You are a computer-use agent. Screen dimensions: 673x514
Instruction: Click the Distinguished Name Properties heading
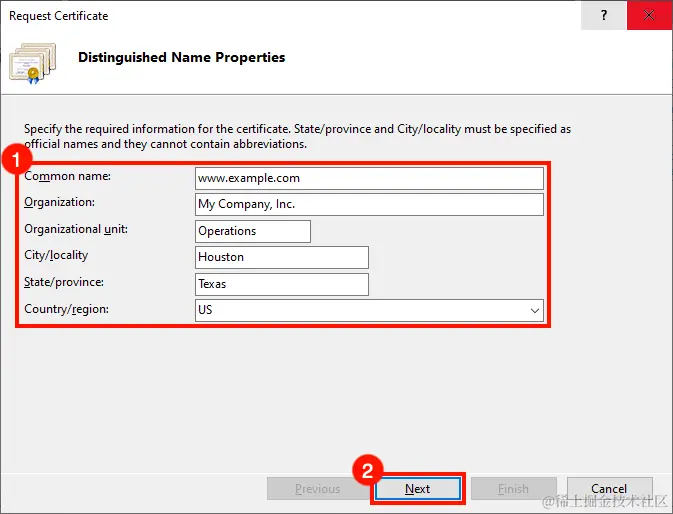pos(182,57)
